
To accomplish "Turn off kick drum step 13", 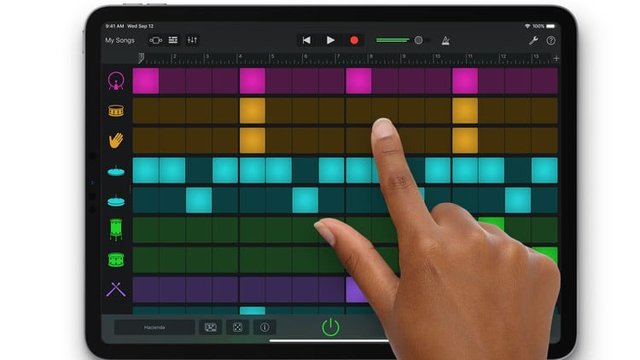I will coord(465,81).
